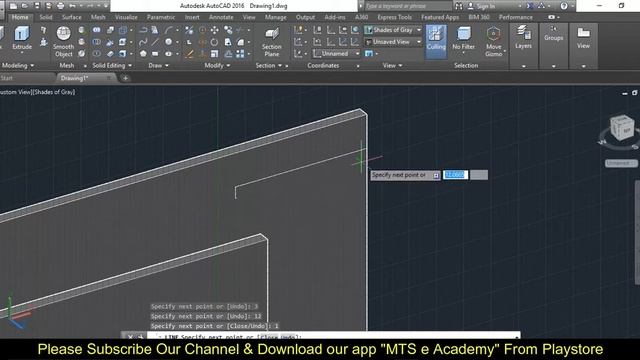Expand the Groups panel arrow
Image resolution: width=640 pixels, height=360 pixels.
pyautogui.click(x=553, y=66)
